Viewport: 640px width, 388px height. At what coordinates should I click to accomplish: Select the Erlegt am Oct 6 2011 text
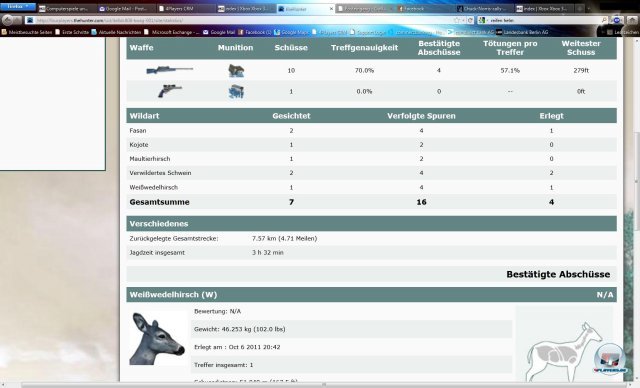click(237, 347)
